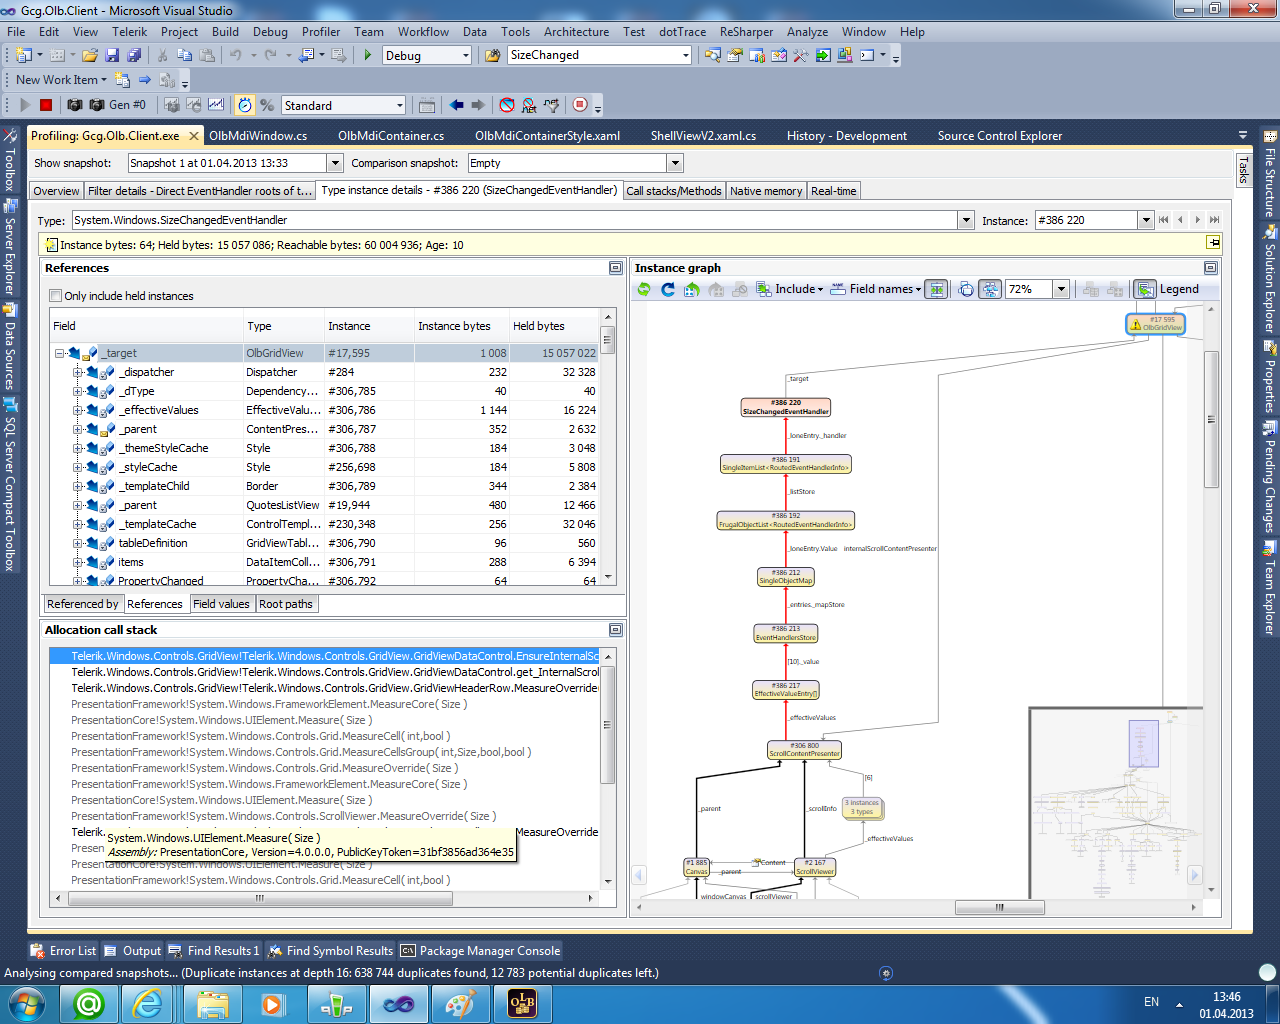Check 'Only include held instances' checkbox
This screenshot has width=1280, height=1024.
(56, 296)
